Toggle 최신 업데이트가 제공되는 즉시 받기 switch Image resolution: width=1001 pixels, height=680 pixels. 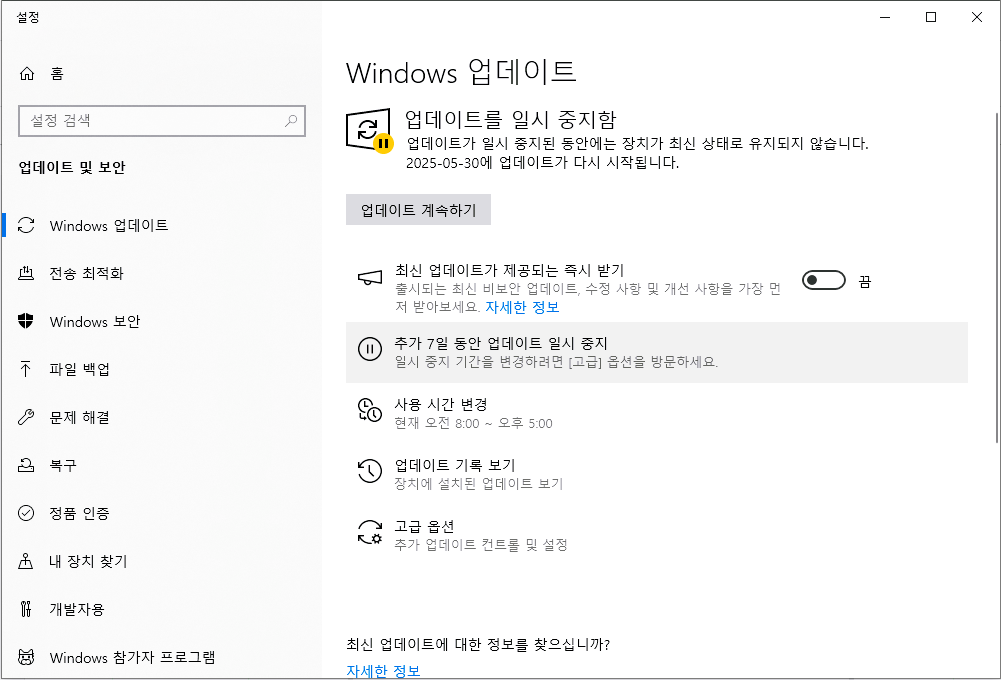(824, 280)
